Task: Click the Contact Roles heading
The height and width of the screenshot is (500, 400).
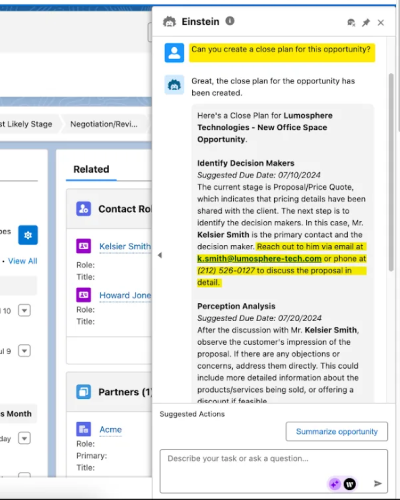Action: pos(125,209)
